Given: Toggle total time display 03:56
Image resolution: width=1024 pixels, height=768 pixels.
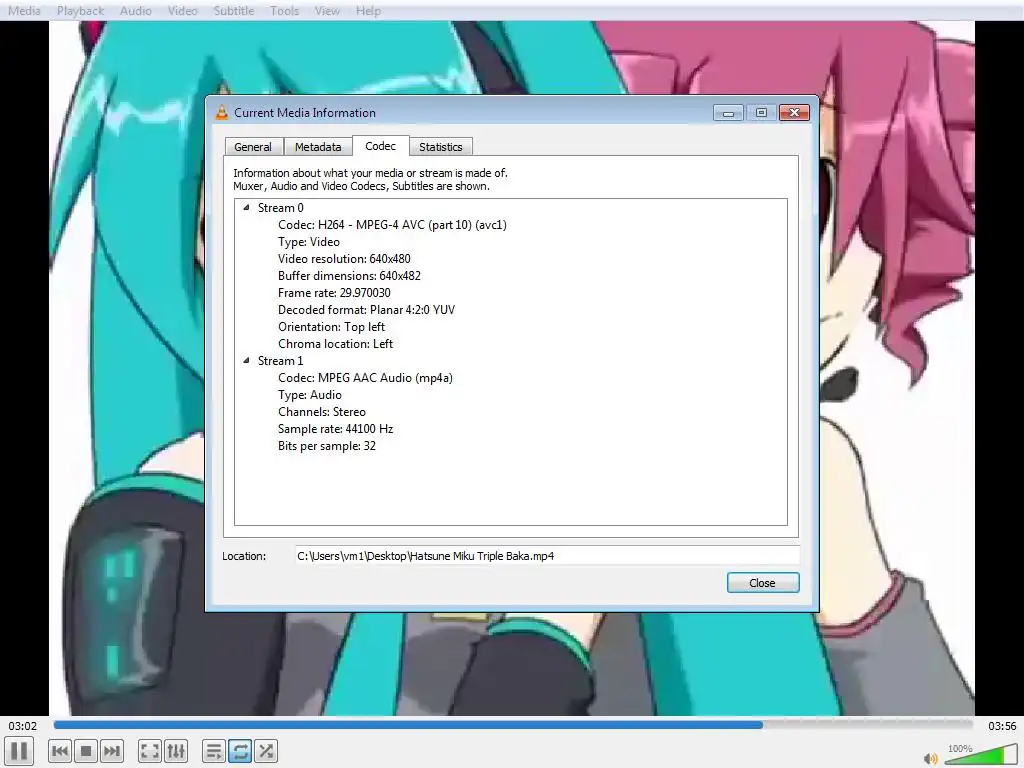Looking at the screenshot, I should click(1002, 726).
